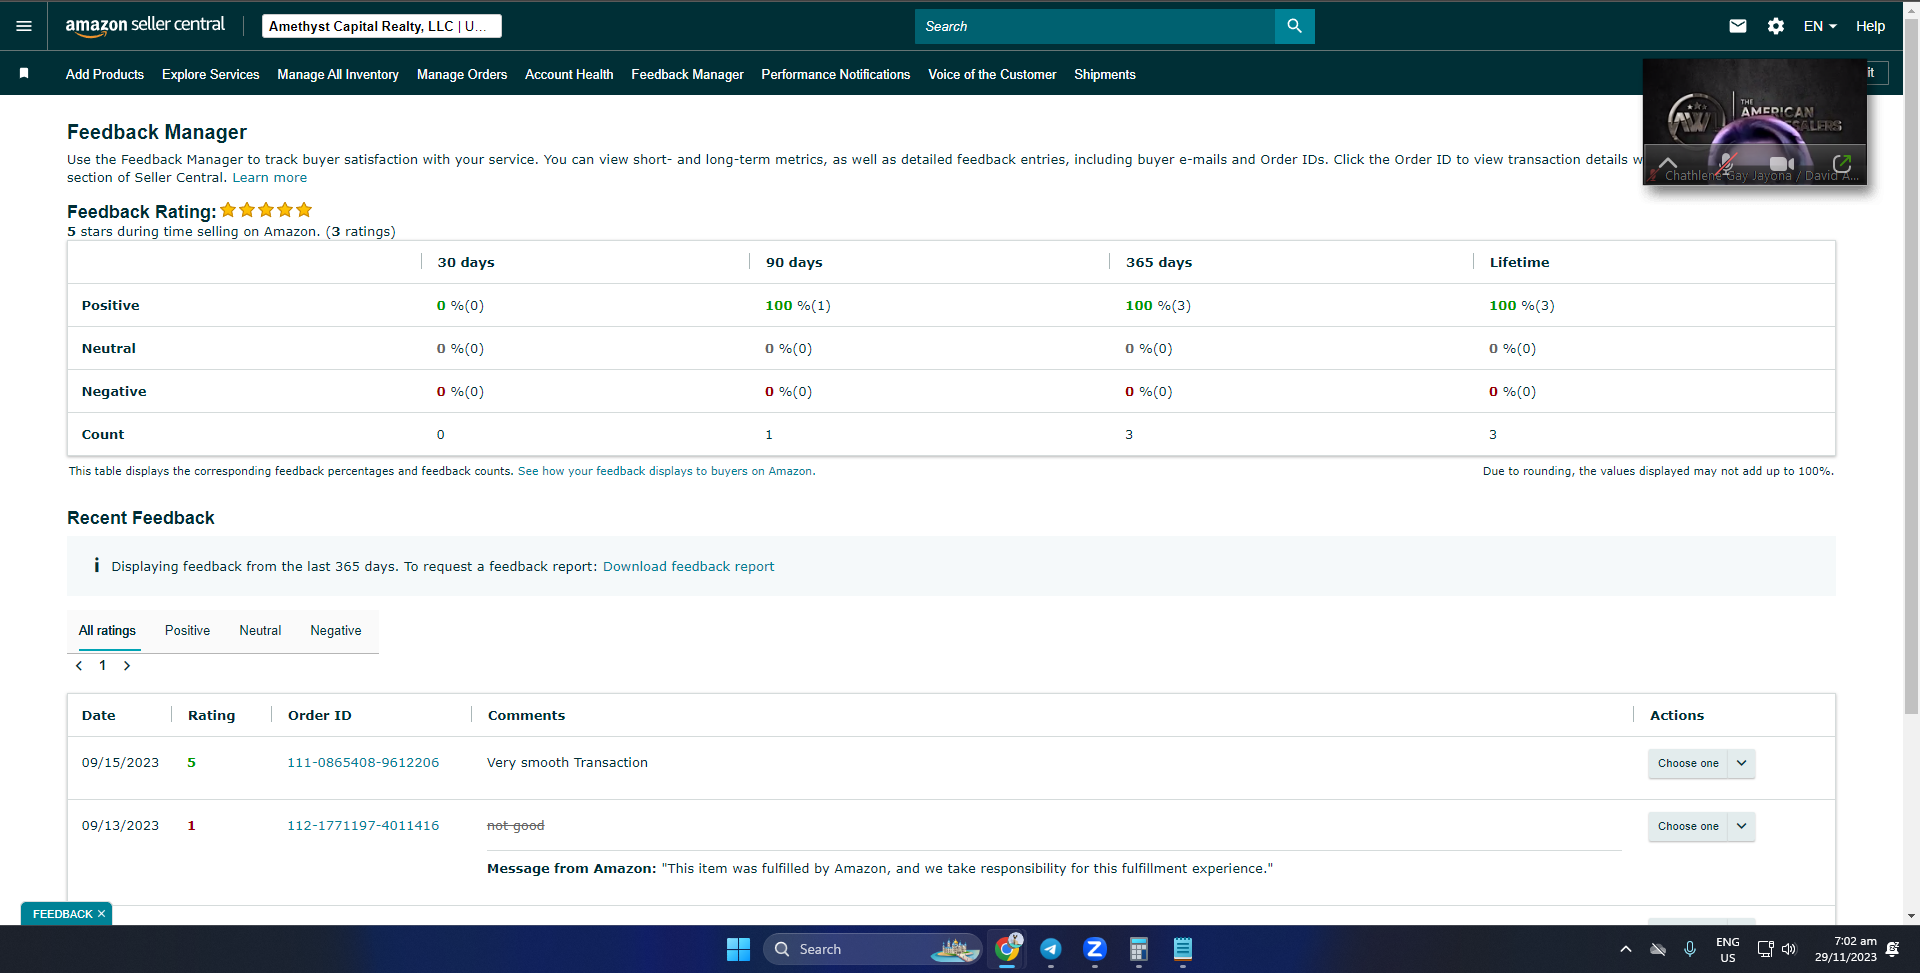This screenshot has width=1920, height=973.
Task: Click the Windows taskbar Search box
Action: point(873,949)
